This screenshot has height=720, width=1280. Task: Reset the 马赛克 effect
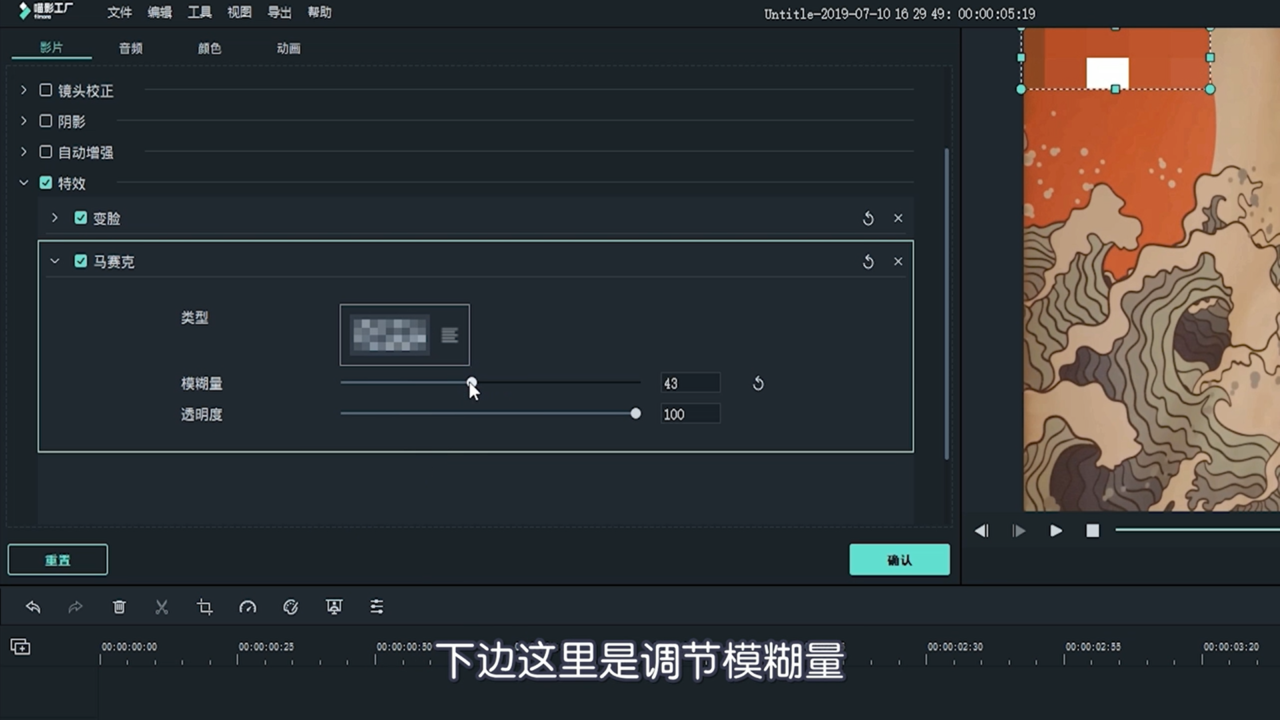[x=868, y=262]
